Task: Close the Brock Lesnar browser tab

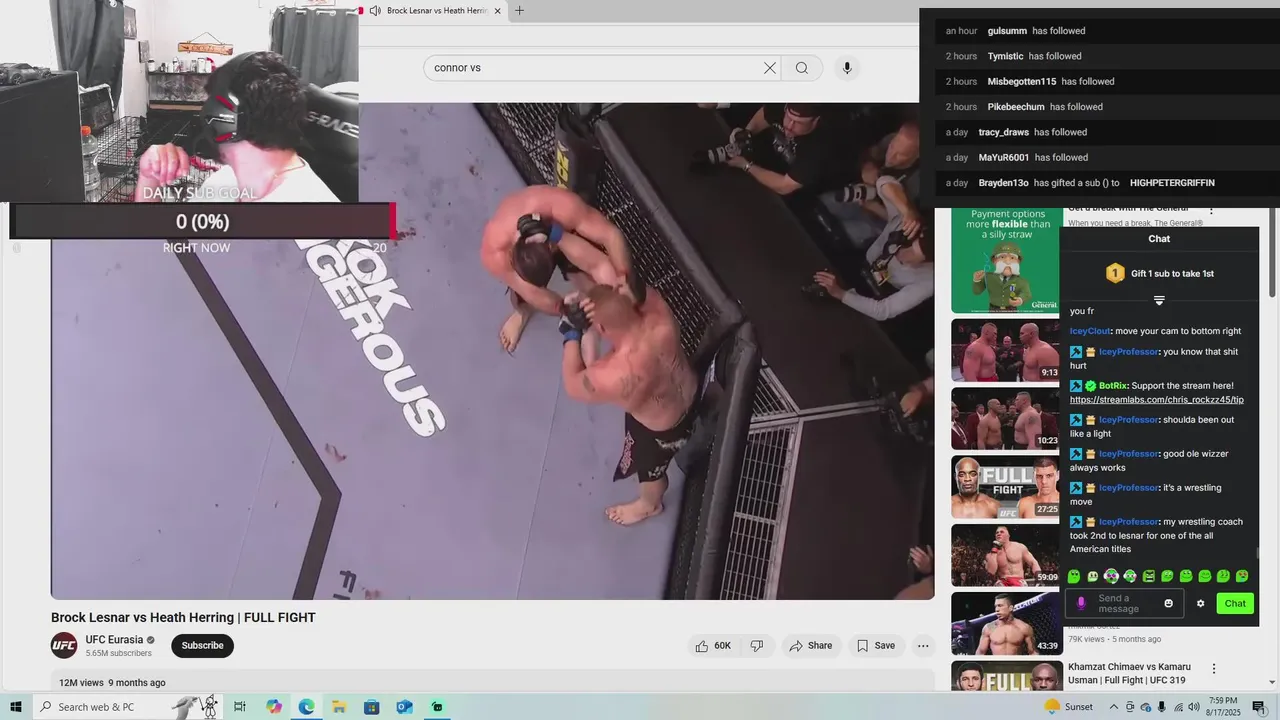Action: [x=497, y=11]
